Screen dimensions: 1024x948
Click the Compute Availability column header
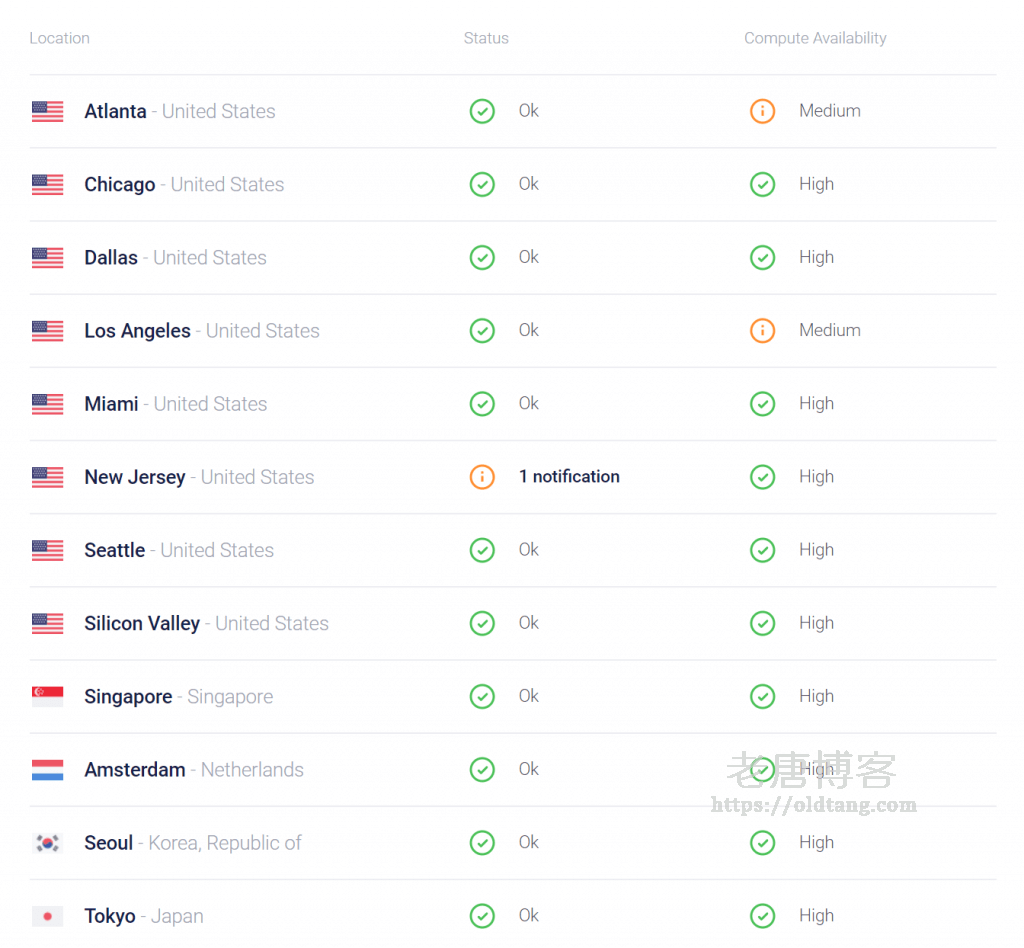tap(815, 38)
